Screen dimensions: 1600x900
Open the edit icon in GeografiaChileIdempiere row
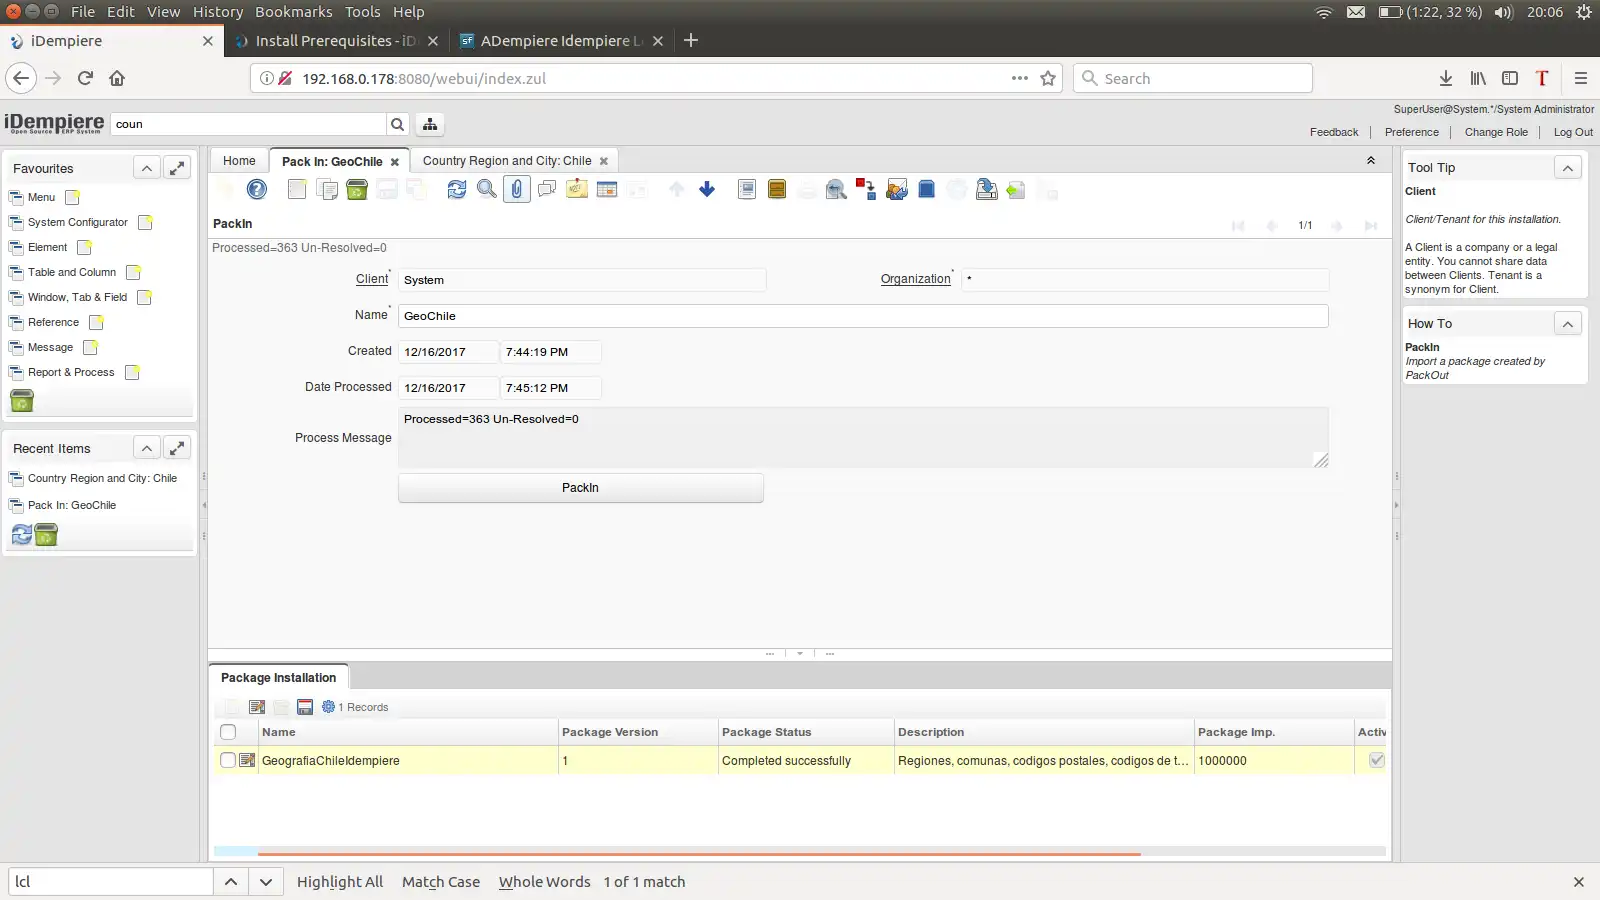[247, 760]
